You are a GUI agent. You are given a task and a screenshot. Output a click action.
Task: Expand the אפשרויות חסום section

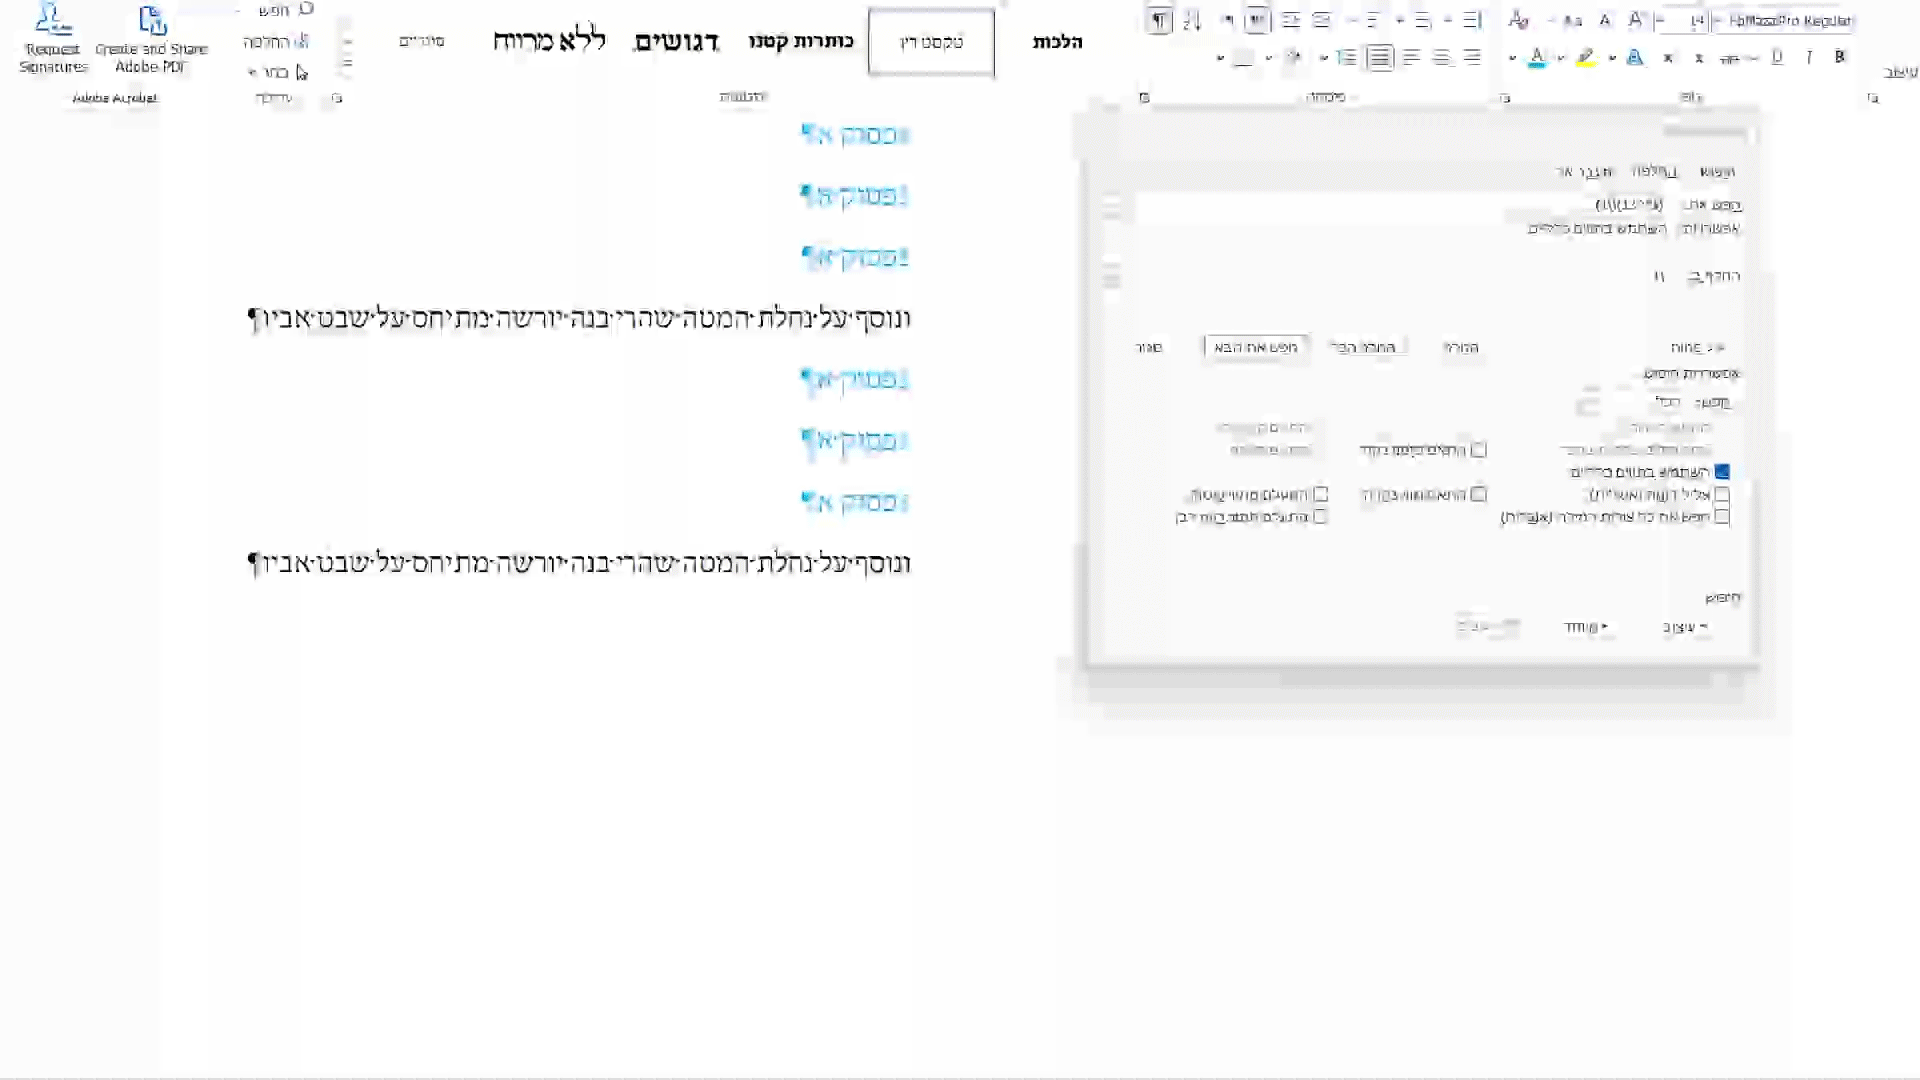coord(1692,373)
